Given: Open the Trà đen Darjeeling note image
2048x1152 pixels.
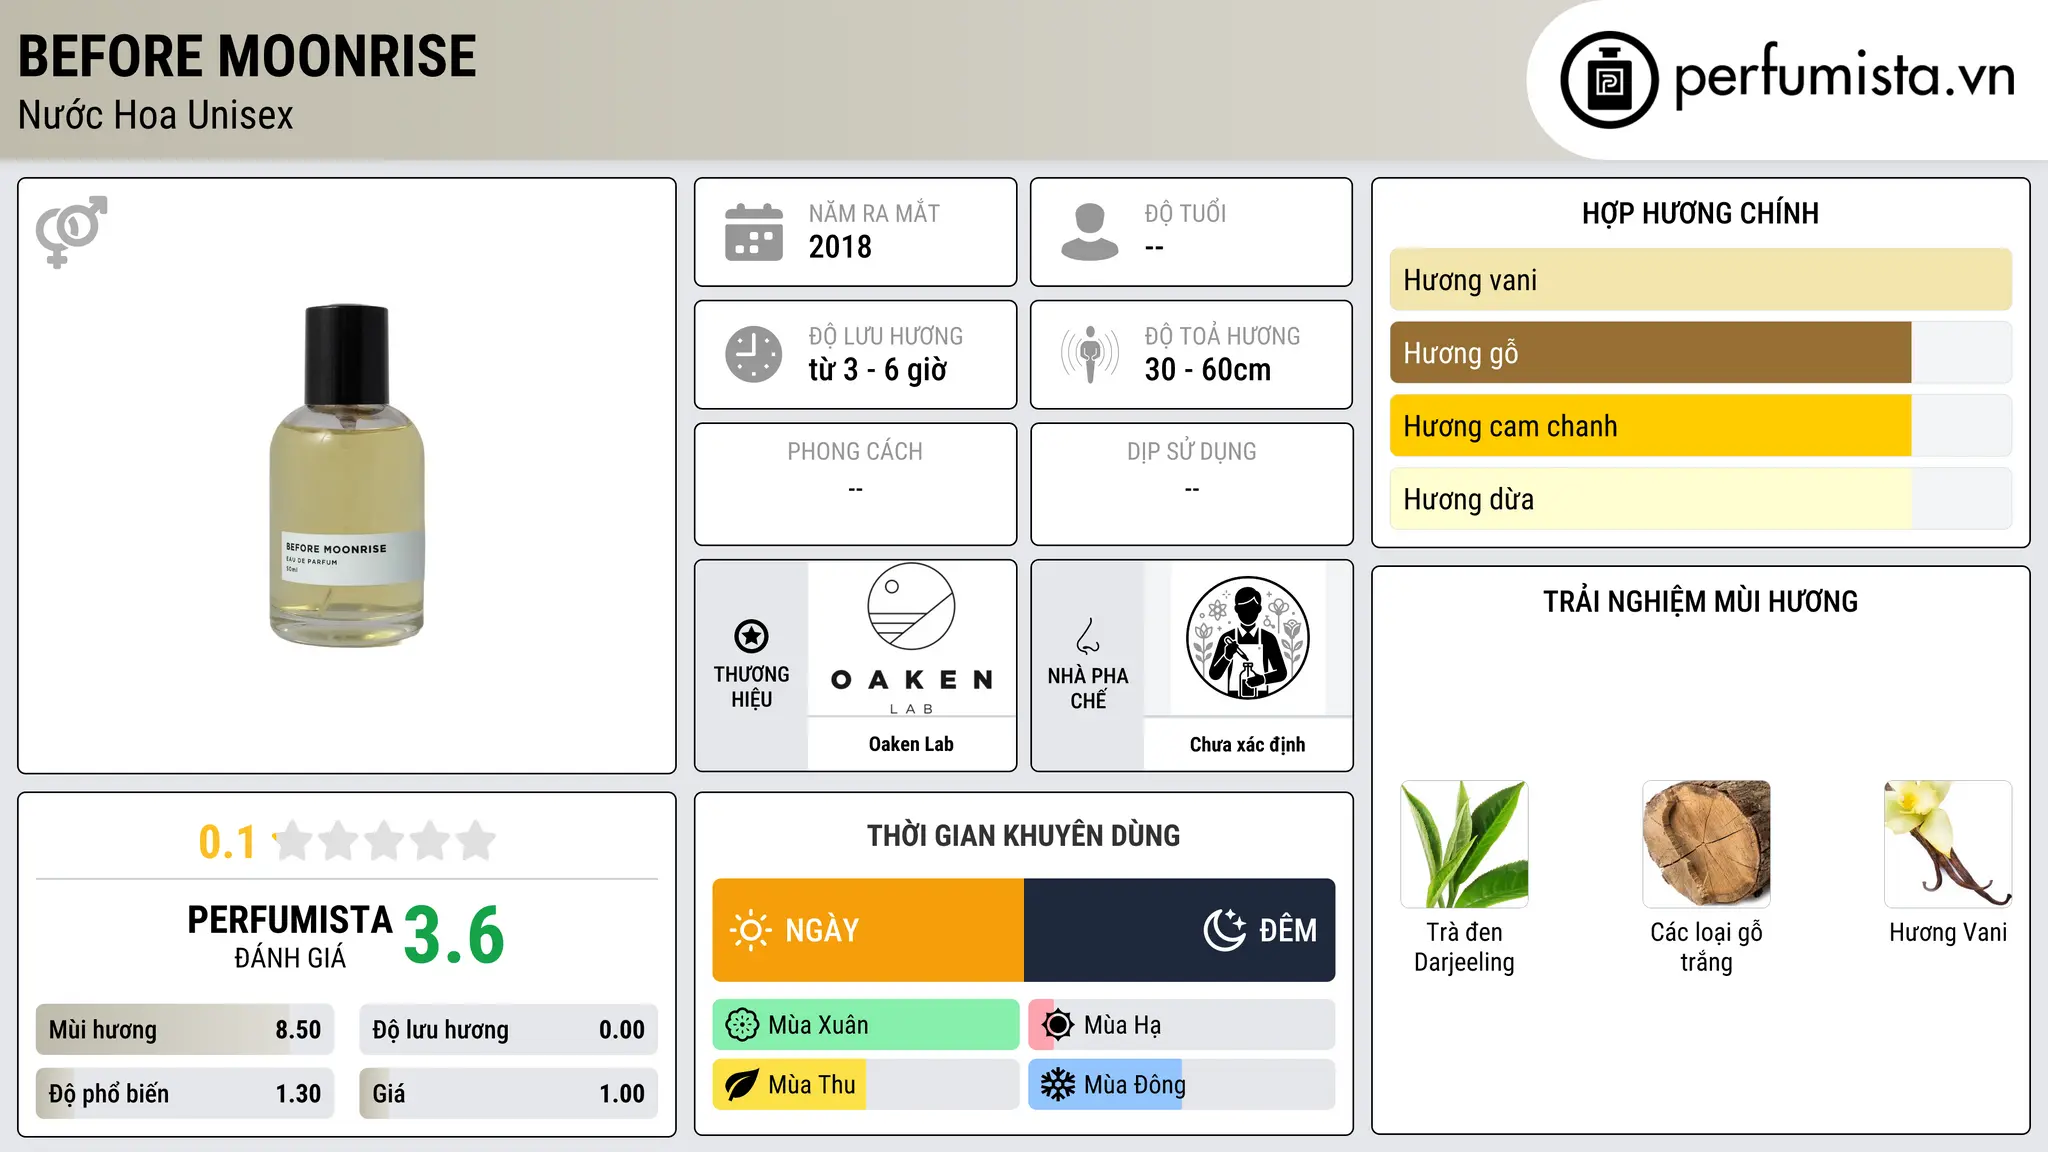Looking at the screenshot, I should click(1464, 844).
